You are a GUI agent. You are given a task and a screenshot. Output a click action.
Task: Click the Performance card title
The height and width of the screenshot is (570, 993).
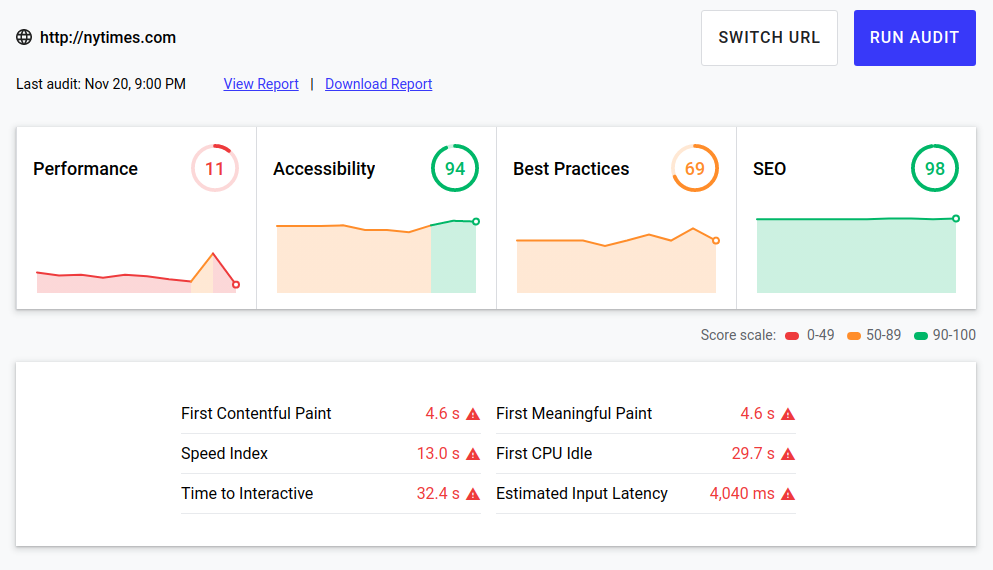point(85,169)
